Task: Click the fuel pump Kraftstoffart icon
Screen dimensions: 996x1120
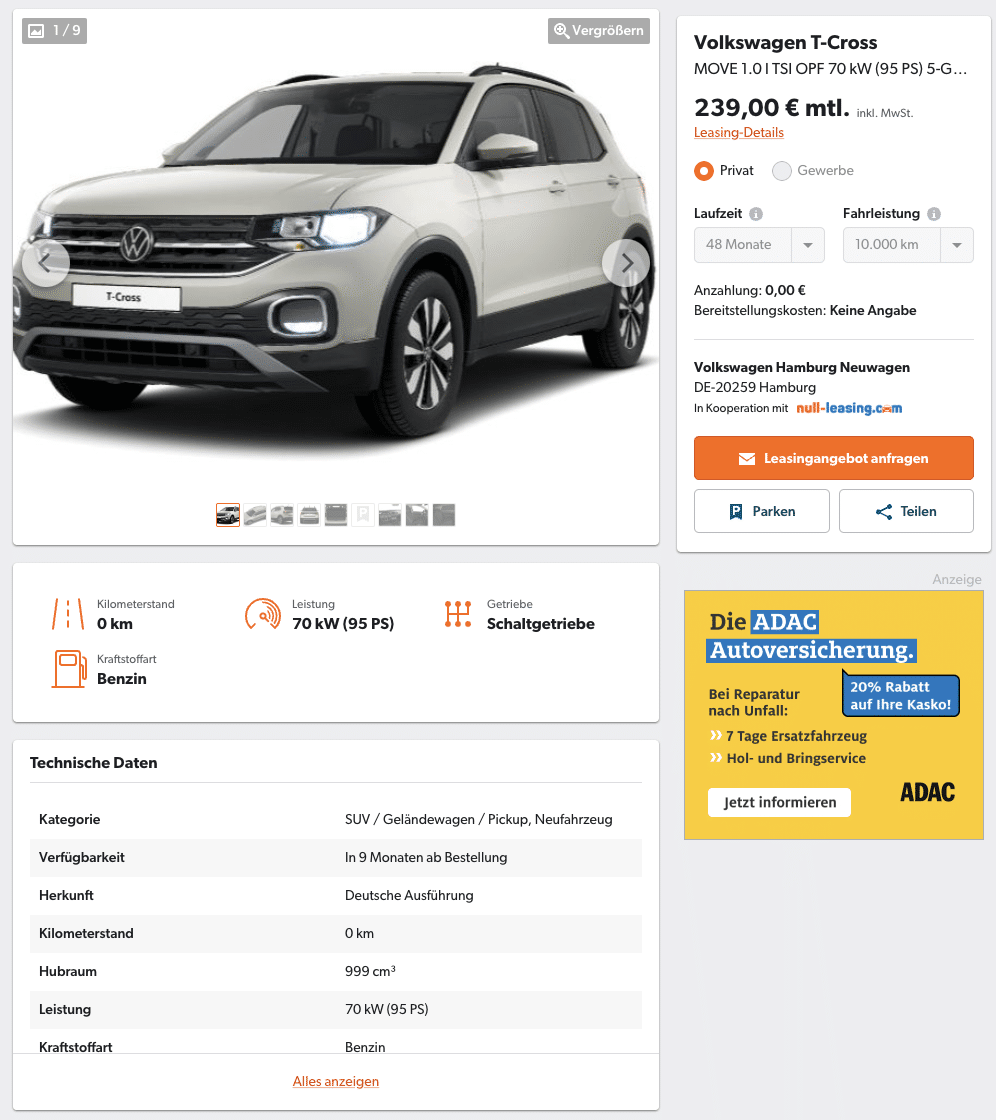Action: [69, 669]
